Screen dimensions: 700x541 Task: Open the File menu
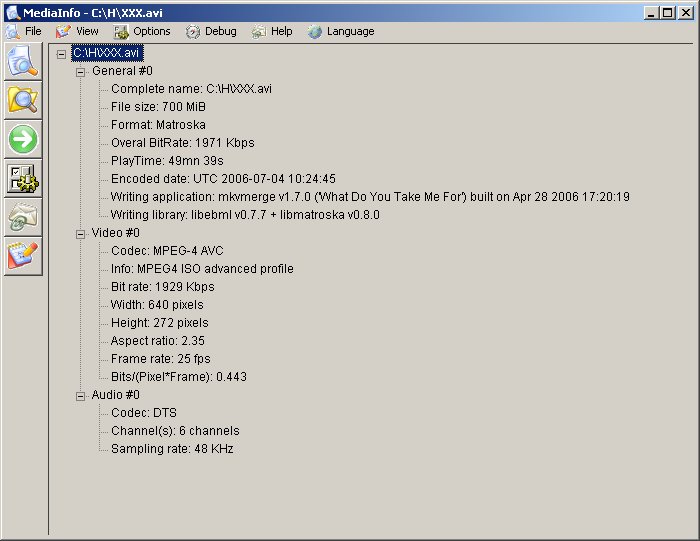[33, 31]
